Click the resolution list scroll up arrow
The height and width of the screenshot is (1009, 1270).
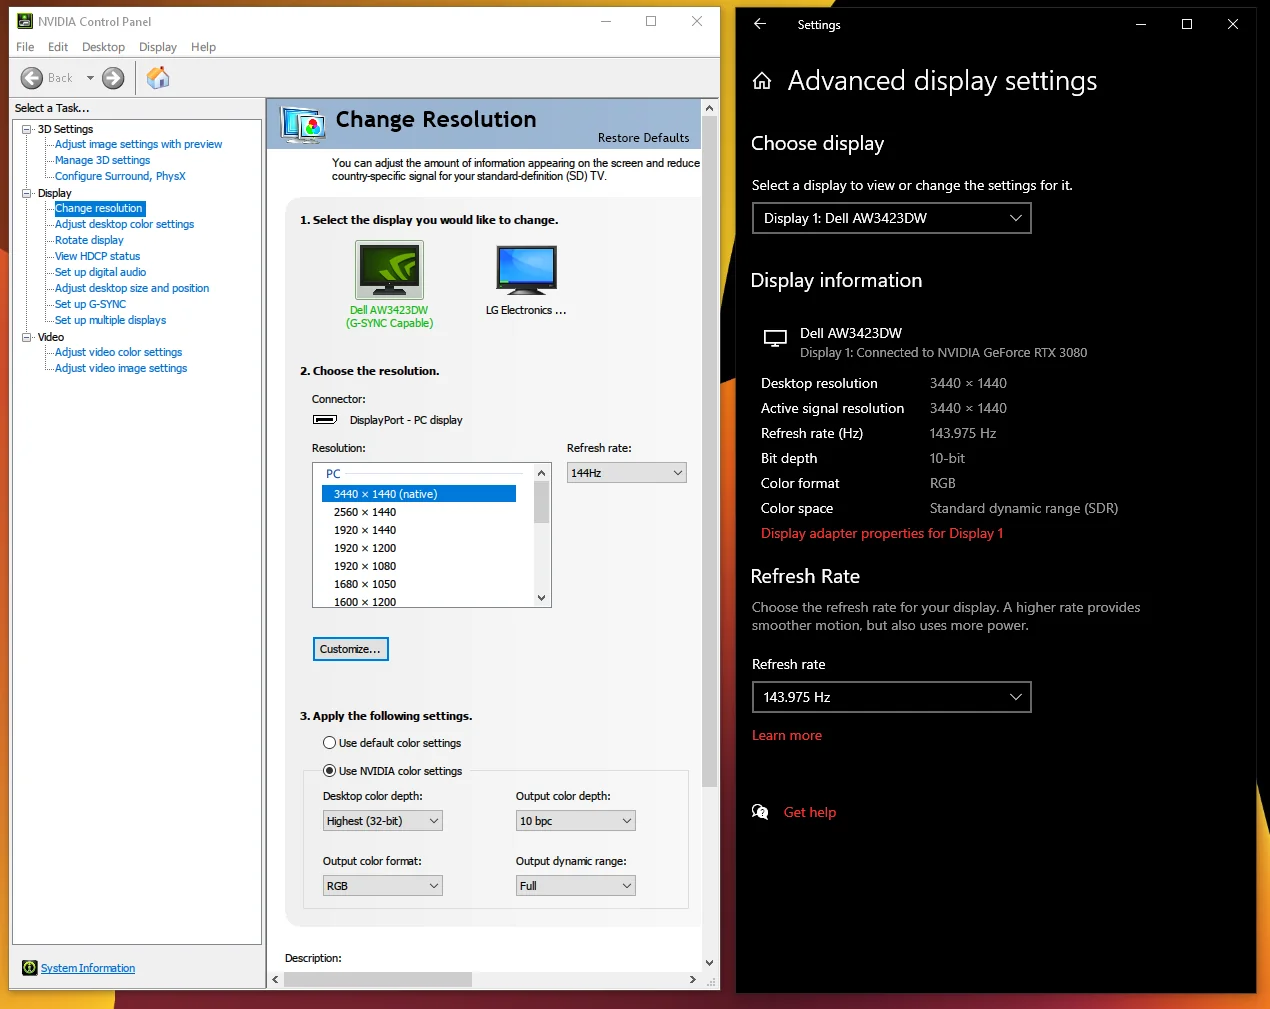pos(542,474)
